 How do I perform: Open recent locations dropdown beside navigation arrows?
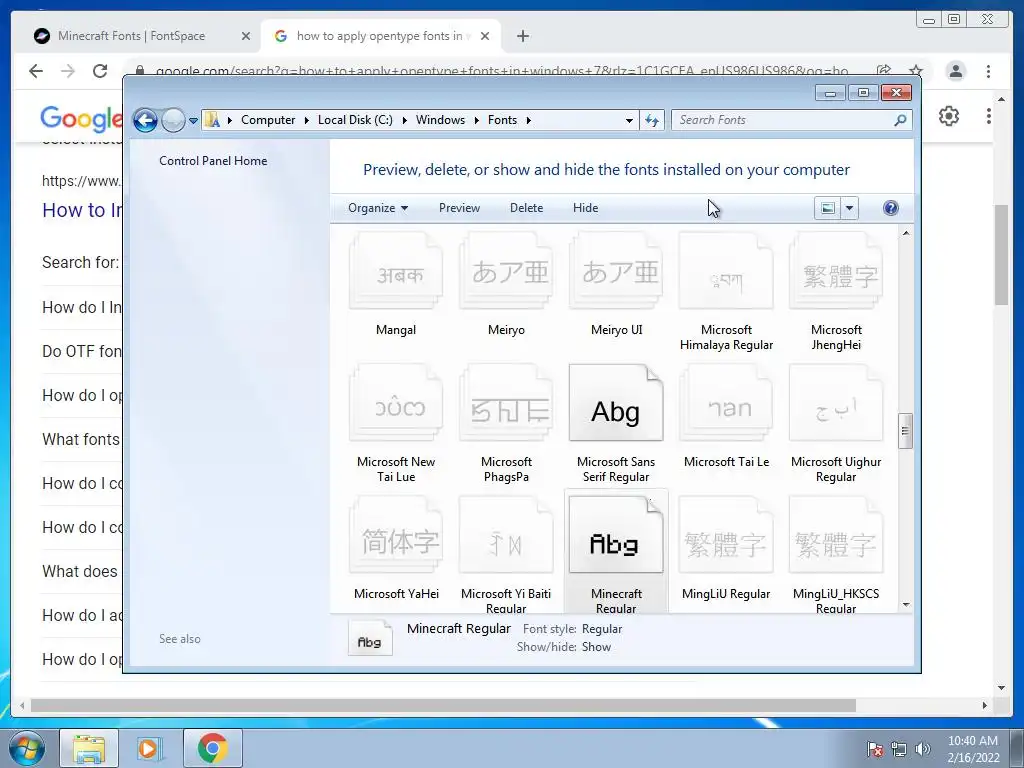click(193, 121)
